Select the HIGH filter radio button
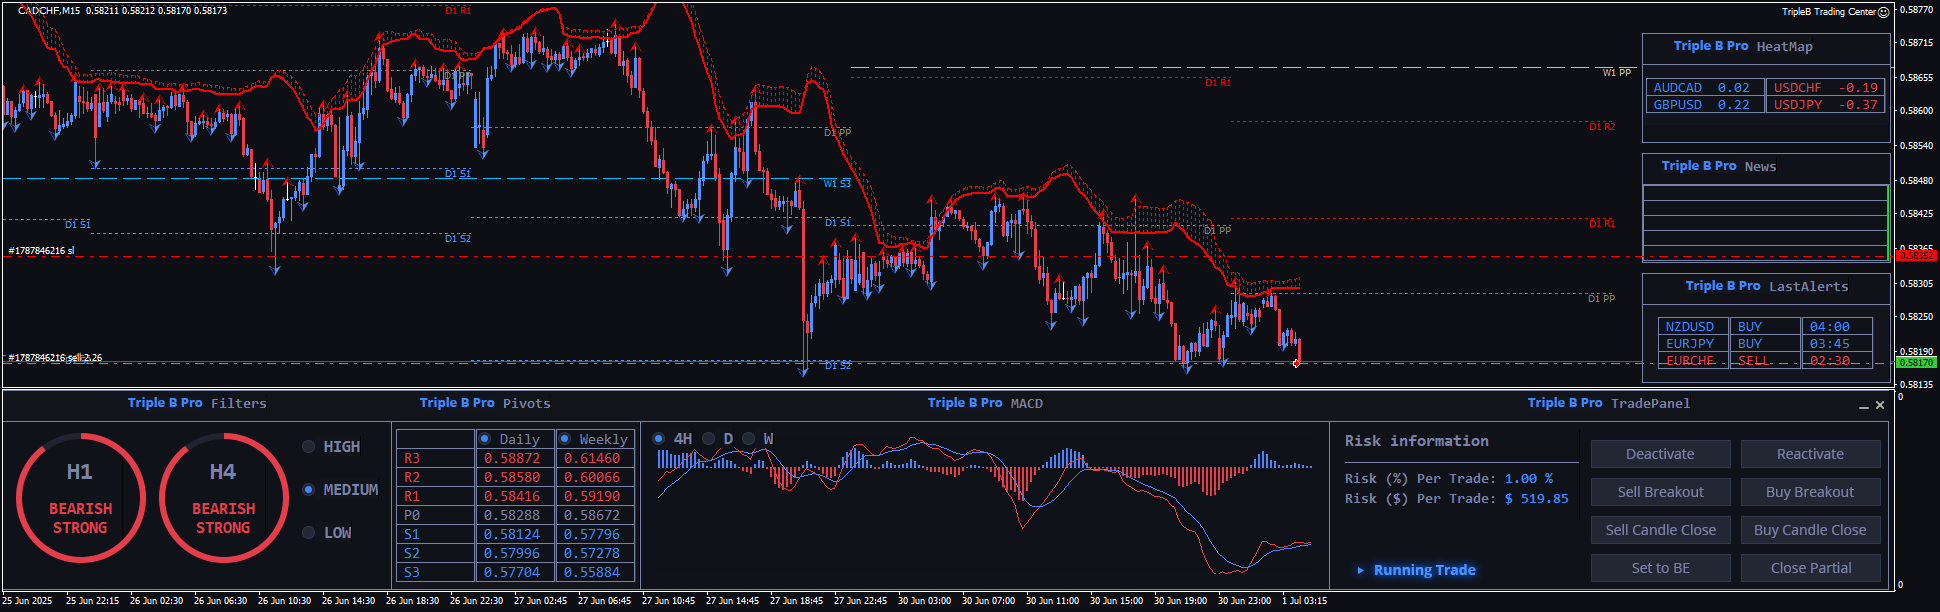 [x=309, y=447]
